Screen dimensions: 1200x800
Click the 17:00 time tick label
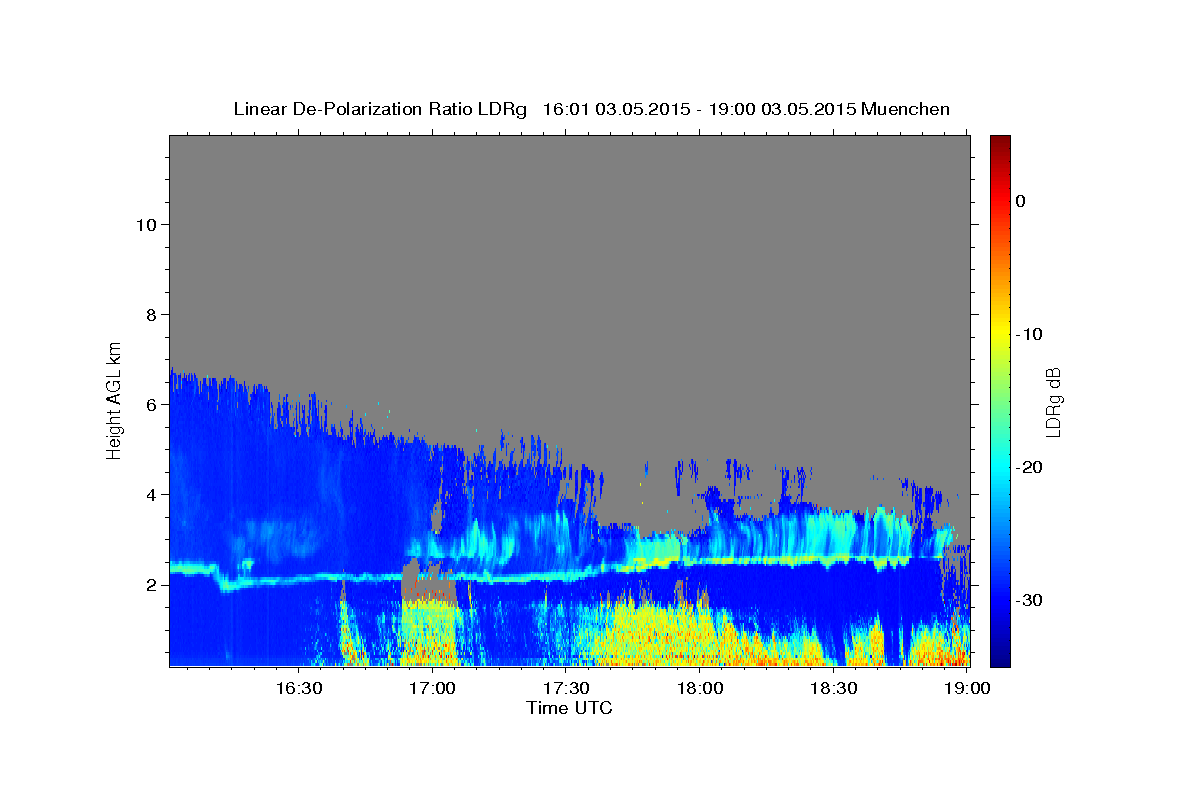coord(432,688)
